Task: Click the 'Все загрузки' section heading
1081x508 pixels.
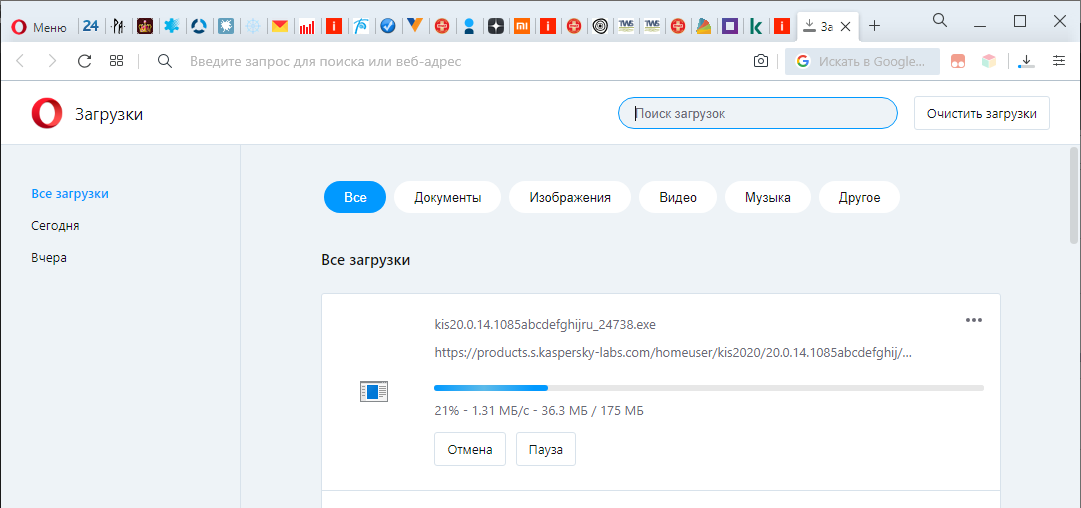Action: 365,260
